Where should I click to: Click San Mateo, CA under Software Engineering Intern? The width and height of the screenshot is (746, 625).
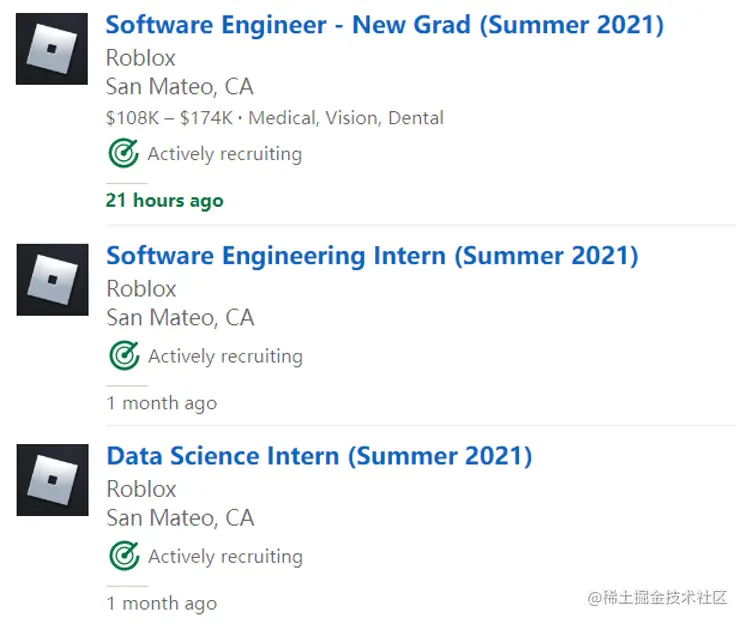(180, 318)
